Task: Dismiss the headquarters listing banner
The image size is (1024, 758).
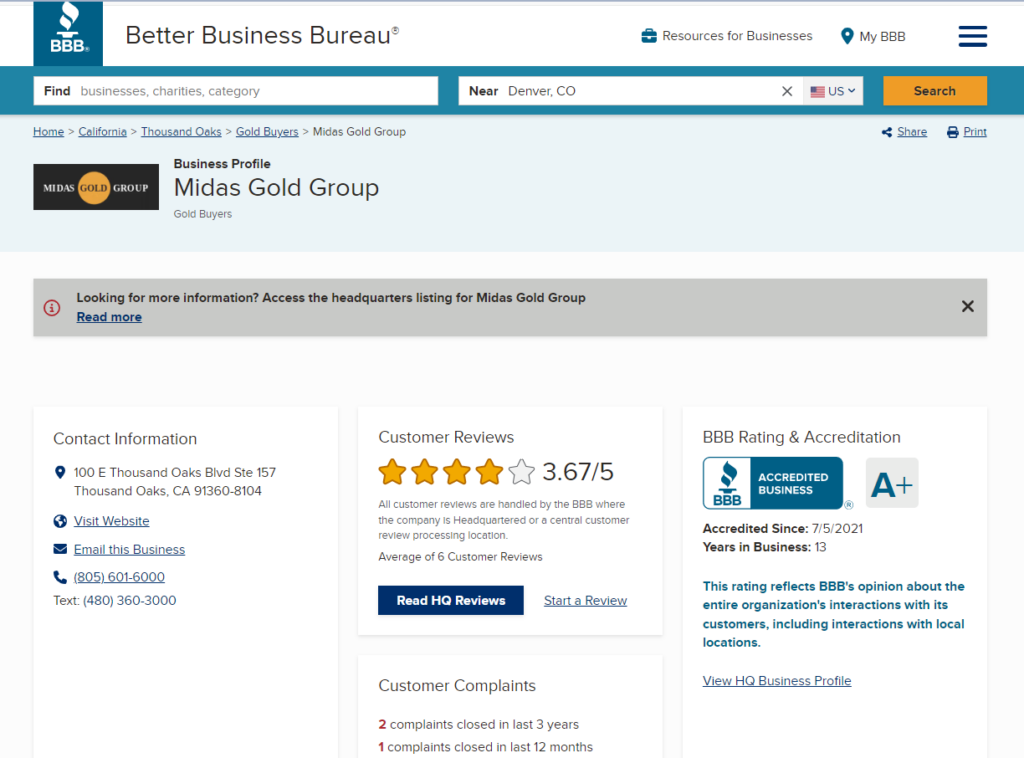Action: click(967, 307)
